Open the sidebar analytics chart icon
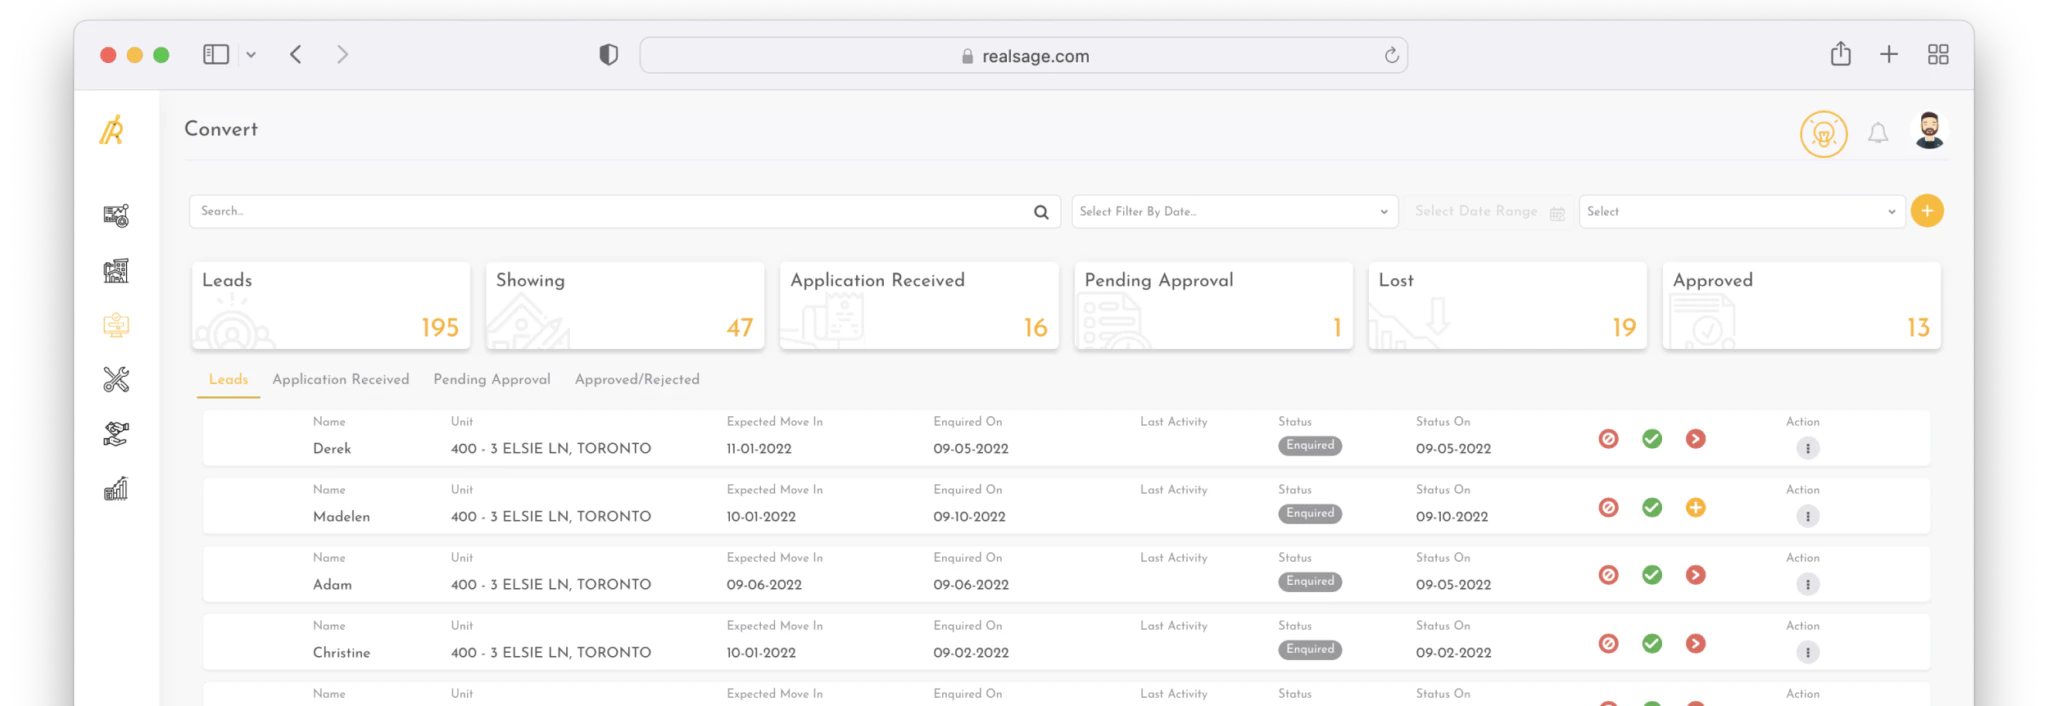This screenshot has height=706, width=2048. pos(116,488)
